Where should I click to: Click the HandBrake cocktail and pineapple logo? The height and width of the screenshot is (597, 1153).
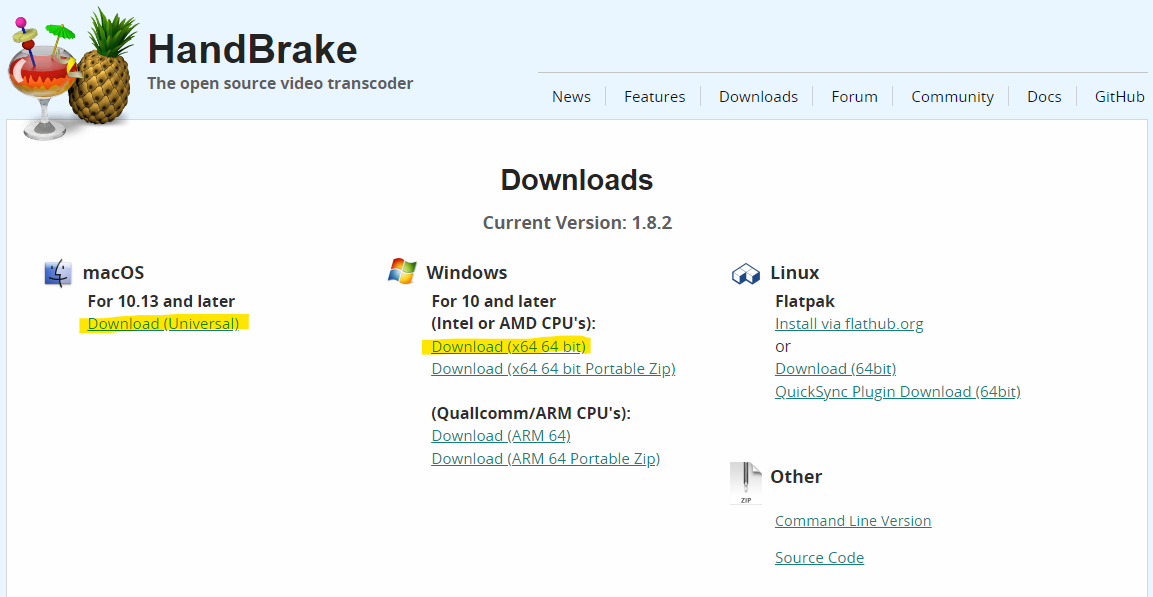73,75
